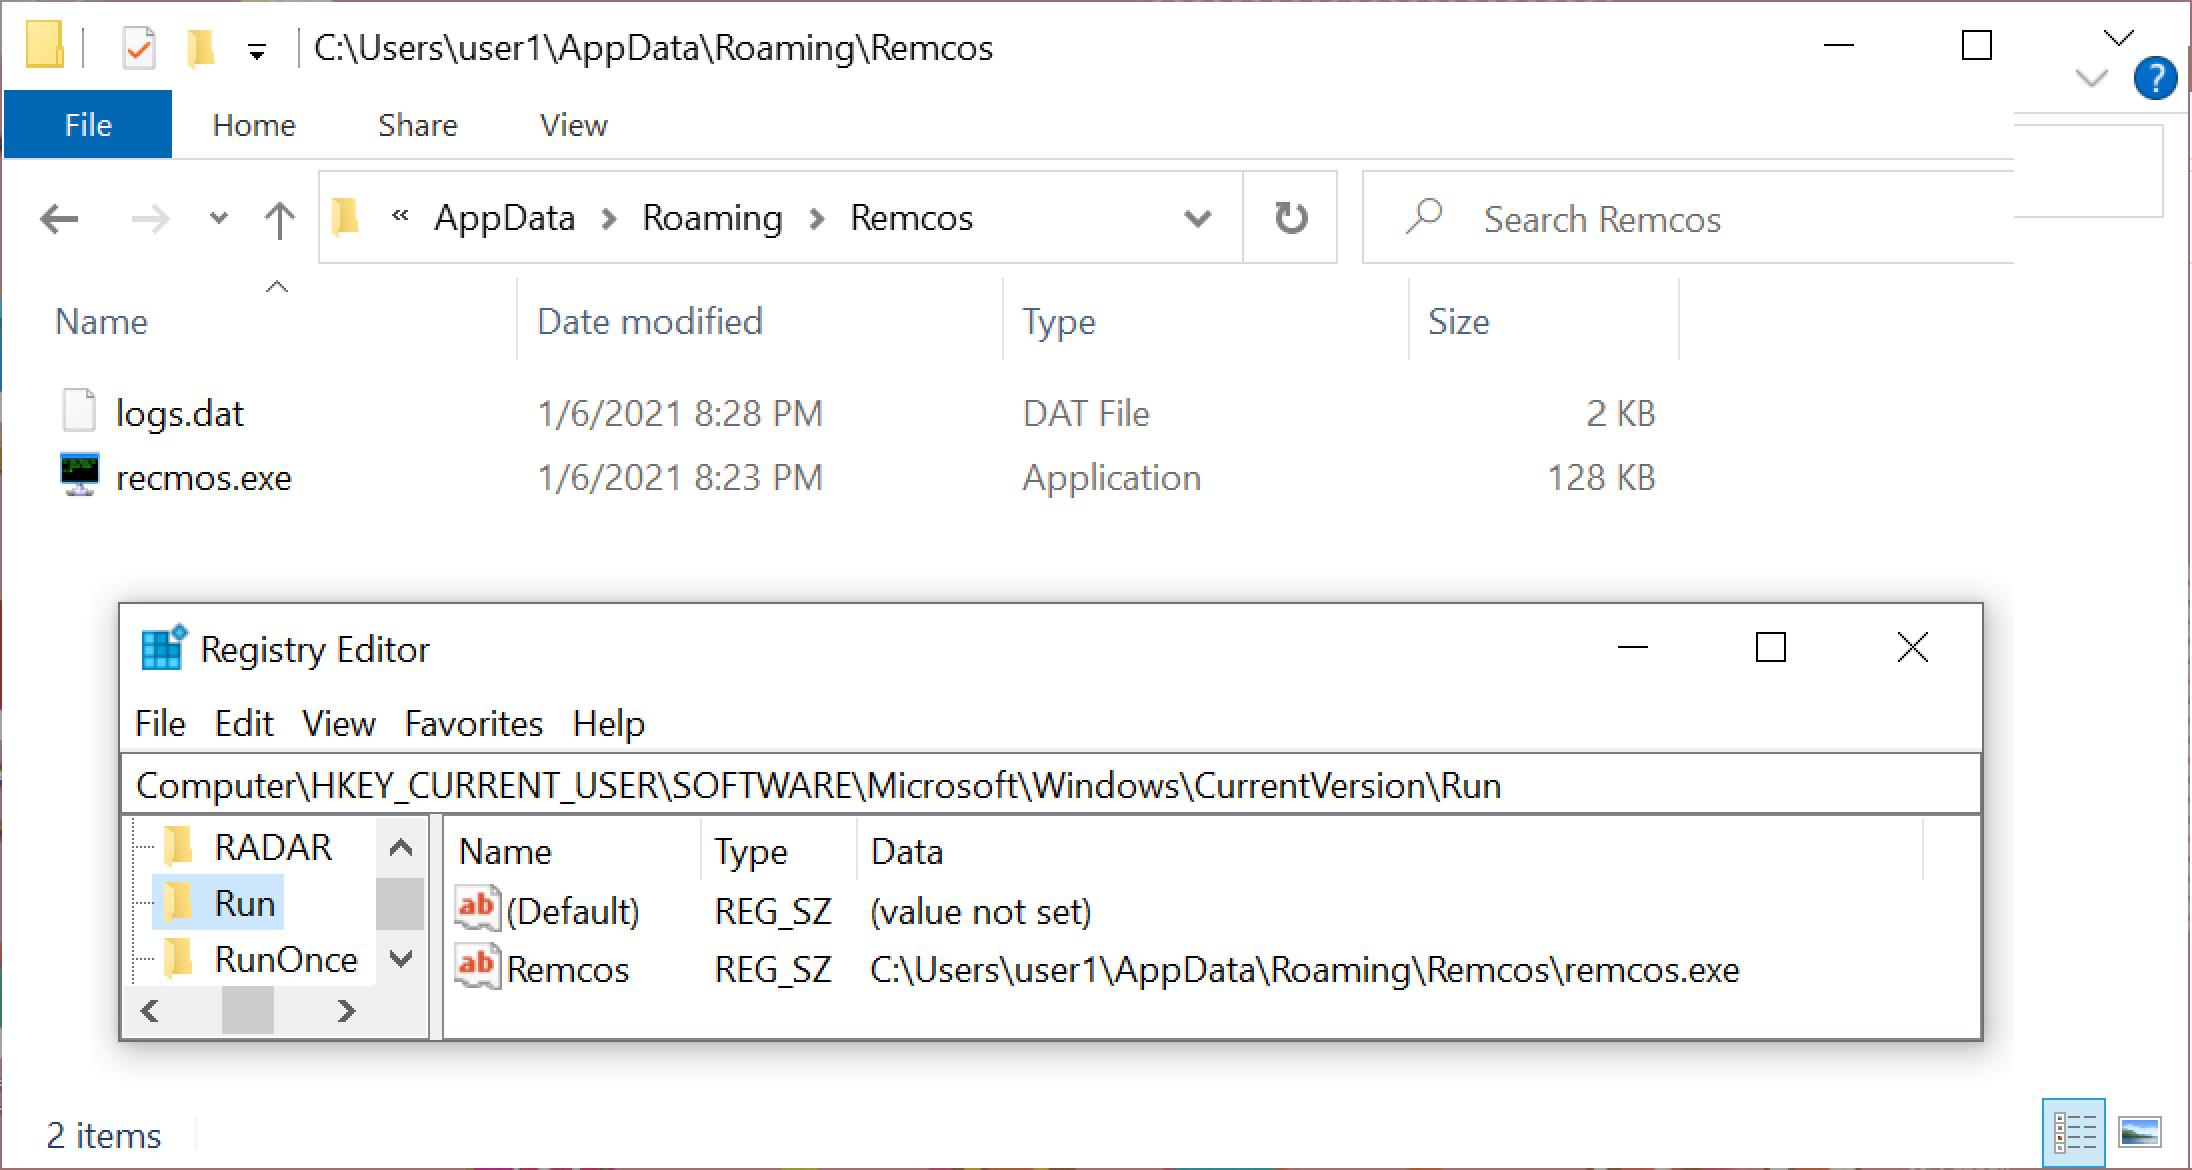Viewport: 2192px width, 1170px height.
Task: Click the 2 items status text
Action: pyautogui.click(x=104, y=1135)
